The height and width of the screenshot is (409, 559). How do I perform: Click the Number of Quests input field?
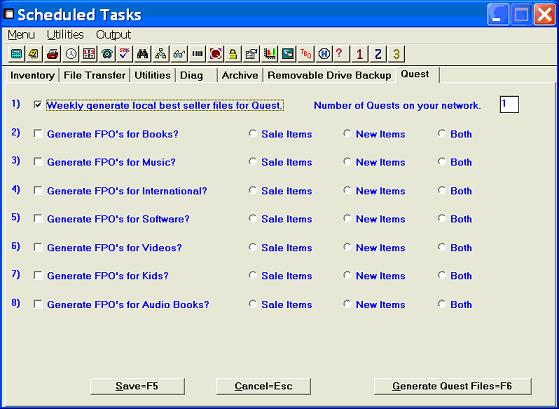coord(509,104)
